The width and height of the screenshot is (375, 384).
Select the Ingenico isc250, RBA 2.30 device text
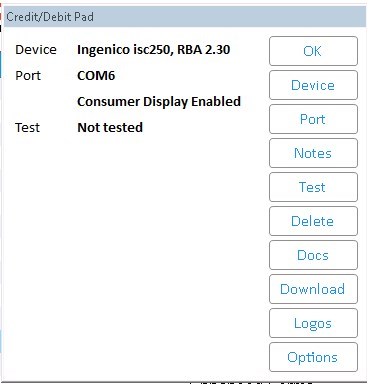[x=153, y=50]
